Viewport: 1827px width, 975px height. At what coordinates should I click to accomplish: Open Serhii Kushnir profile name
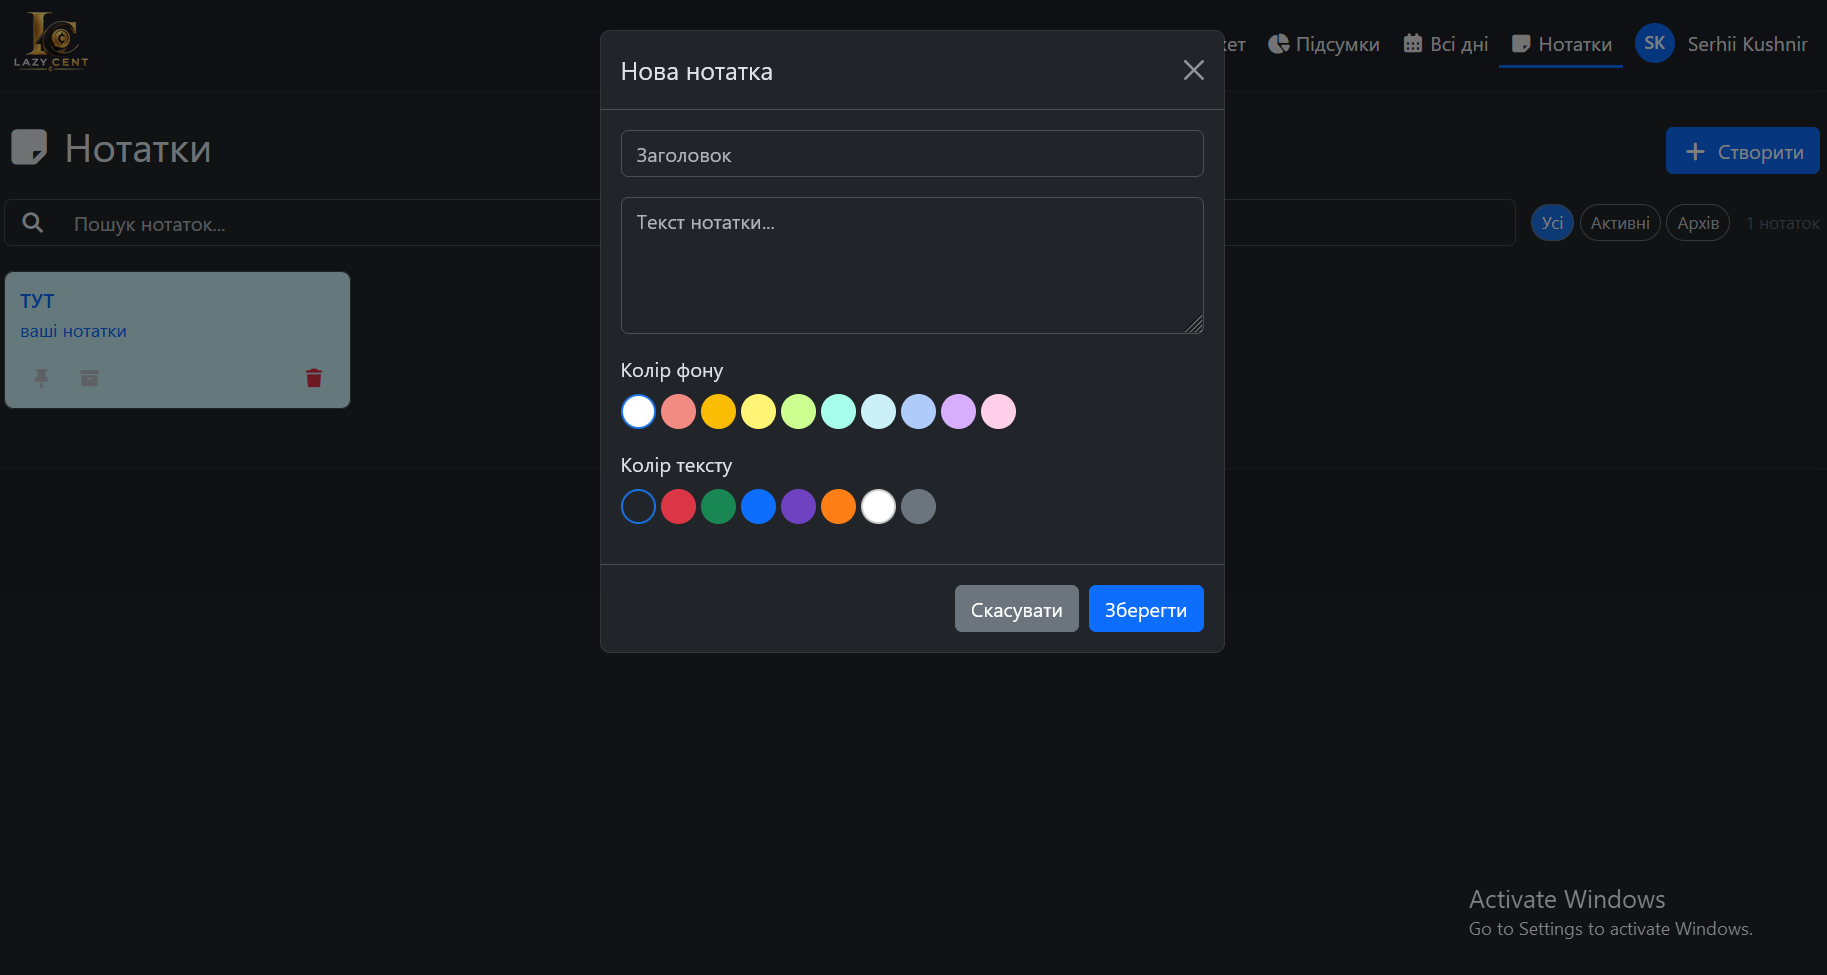pos(1747,44)
